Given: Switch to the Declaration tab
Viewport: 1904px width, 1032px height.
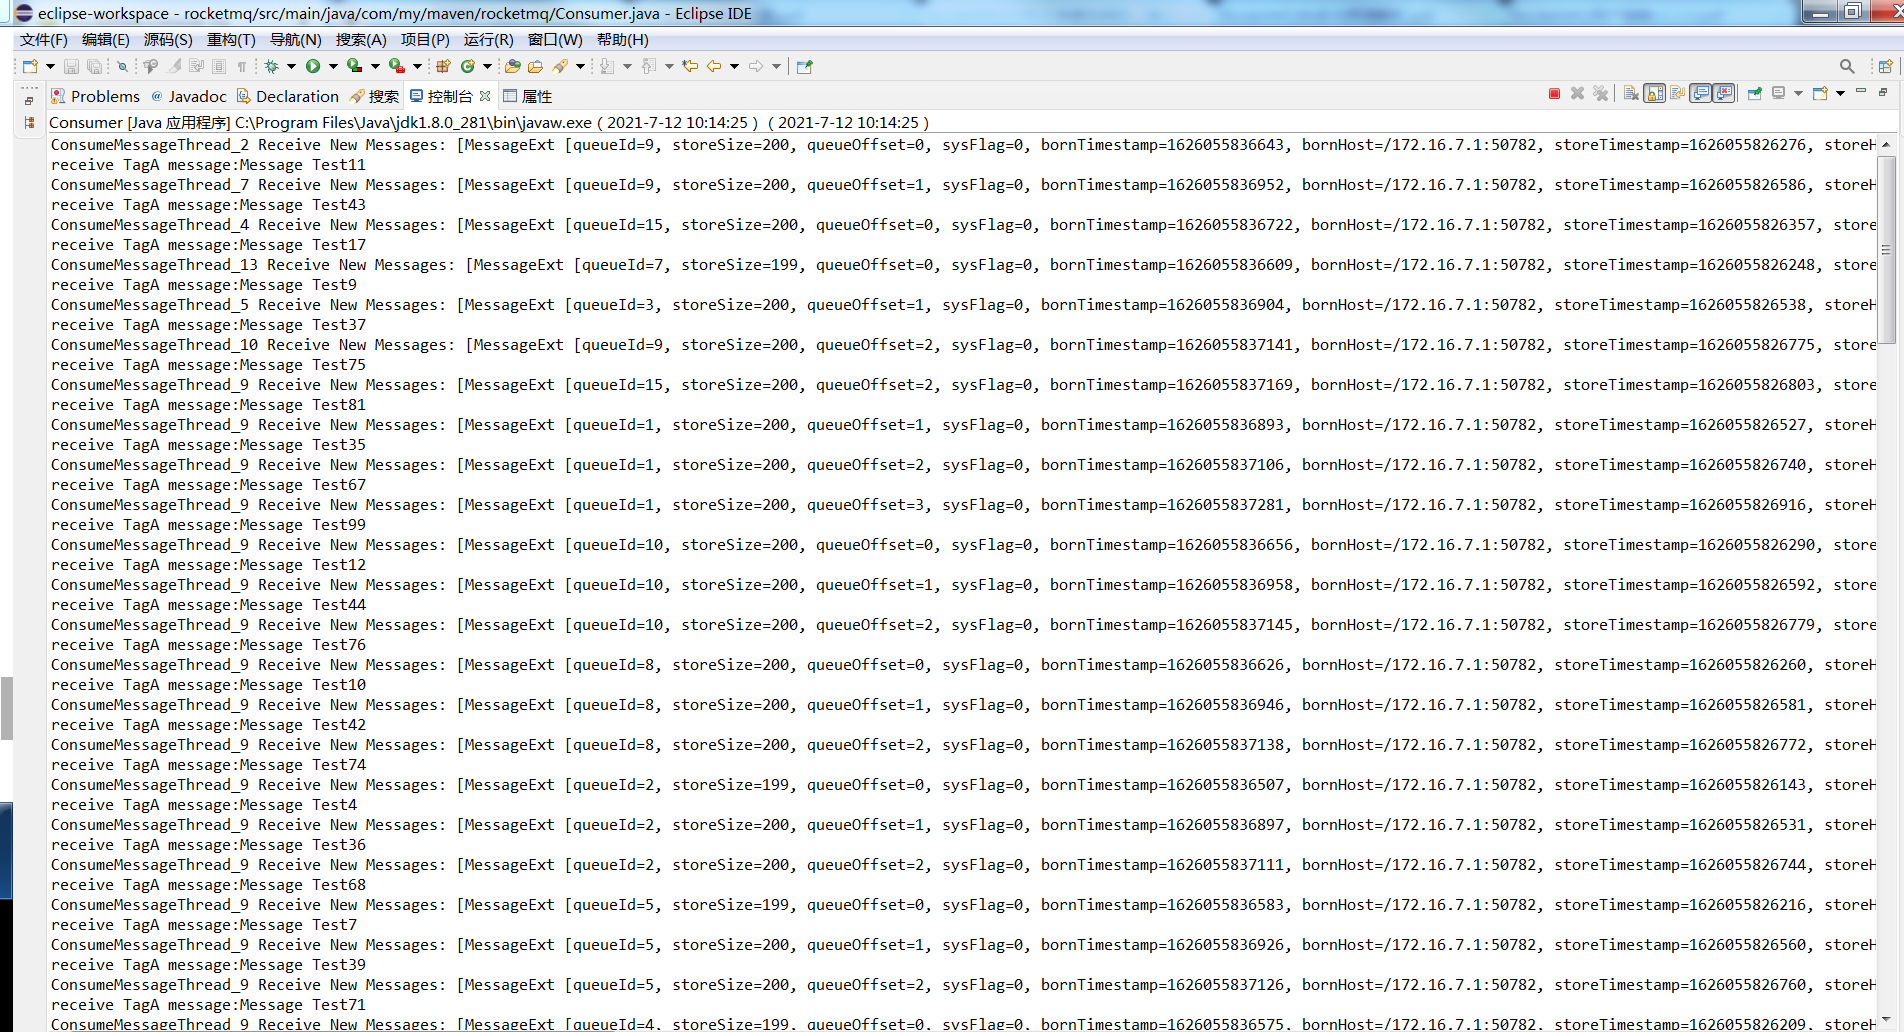Looking at the screenshot, I should pos(288,96).
